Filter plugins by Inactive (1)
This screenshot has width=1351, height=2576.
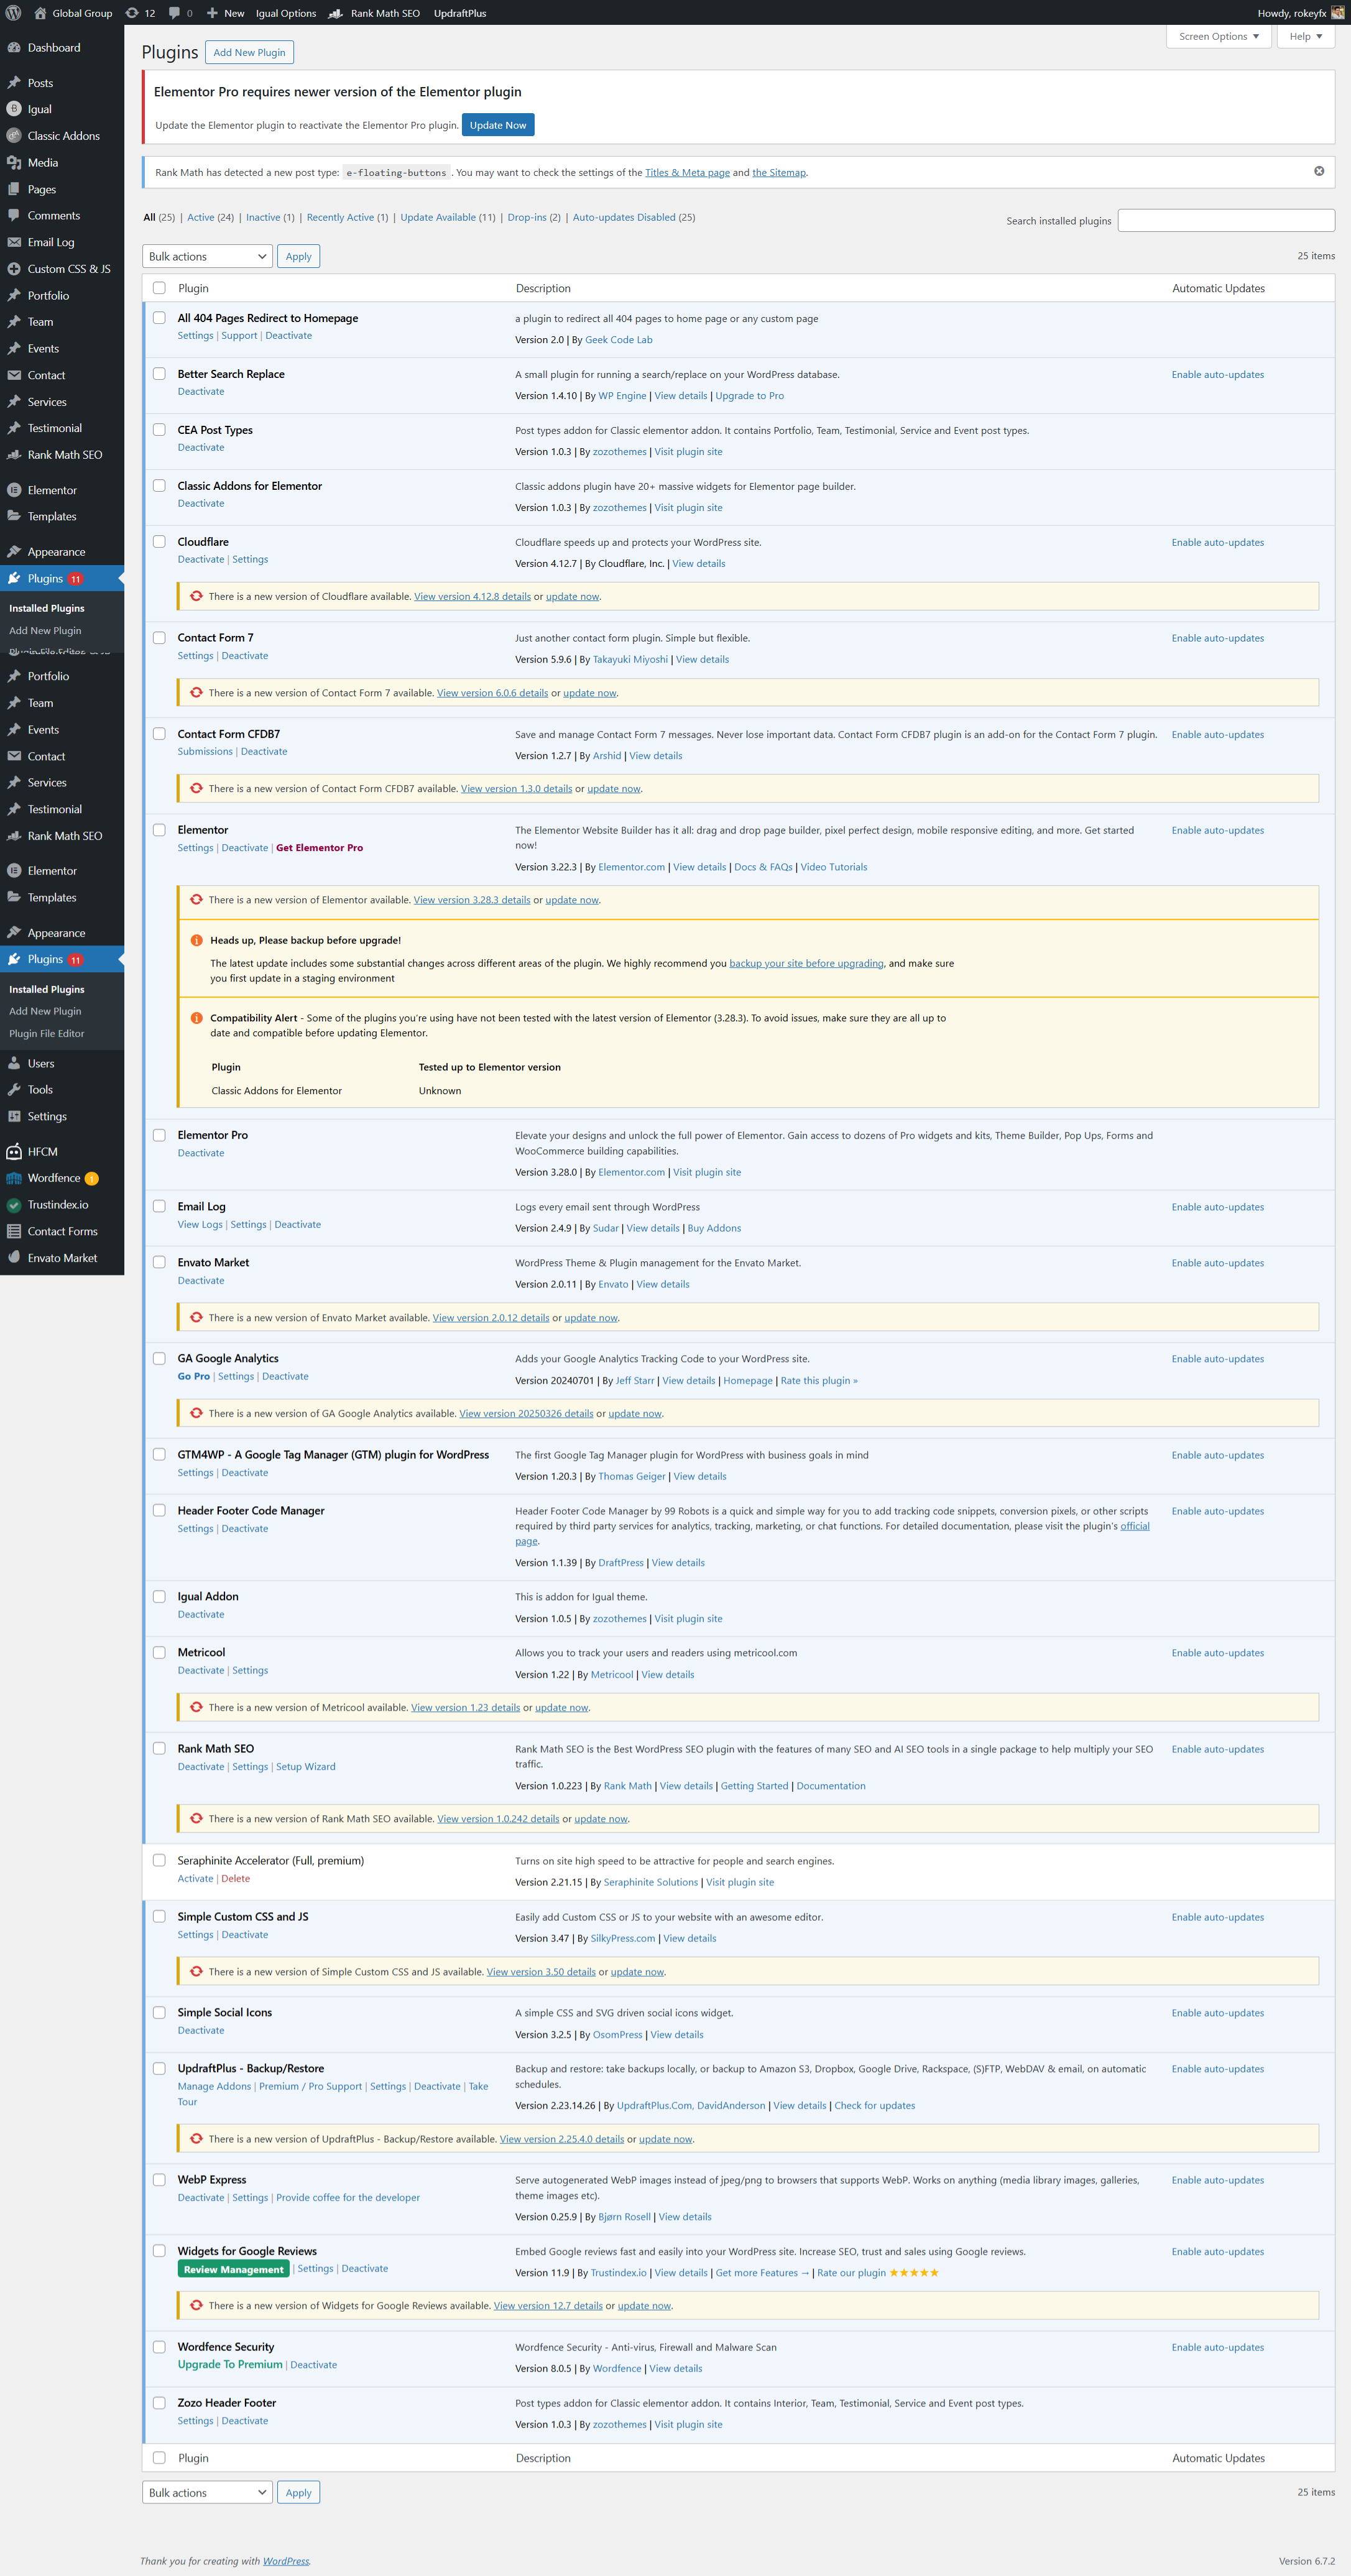tap(270, 217)
